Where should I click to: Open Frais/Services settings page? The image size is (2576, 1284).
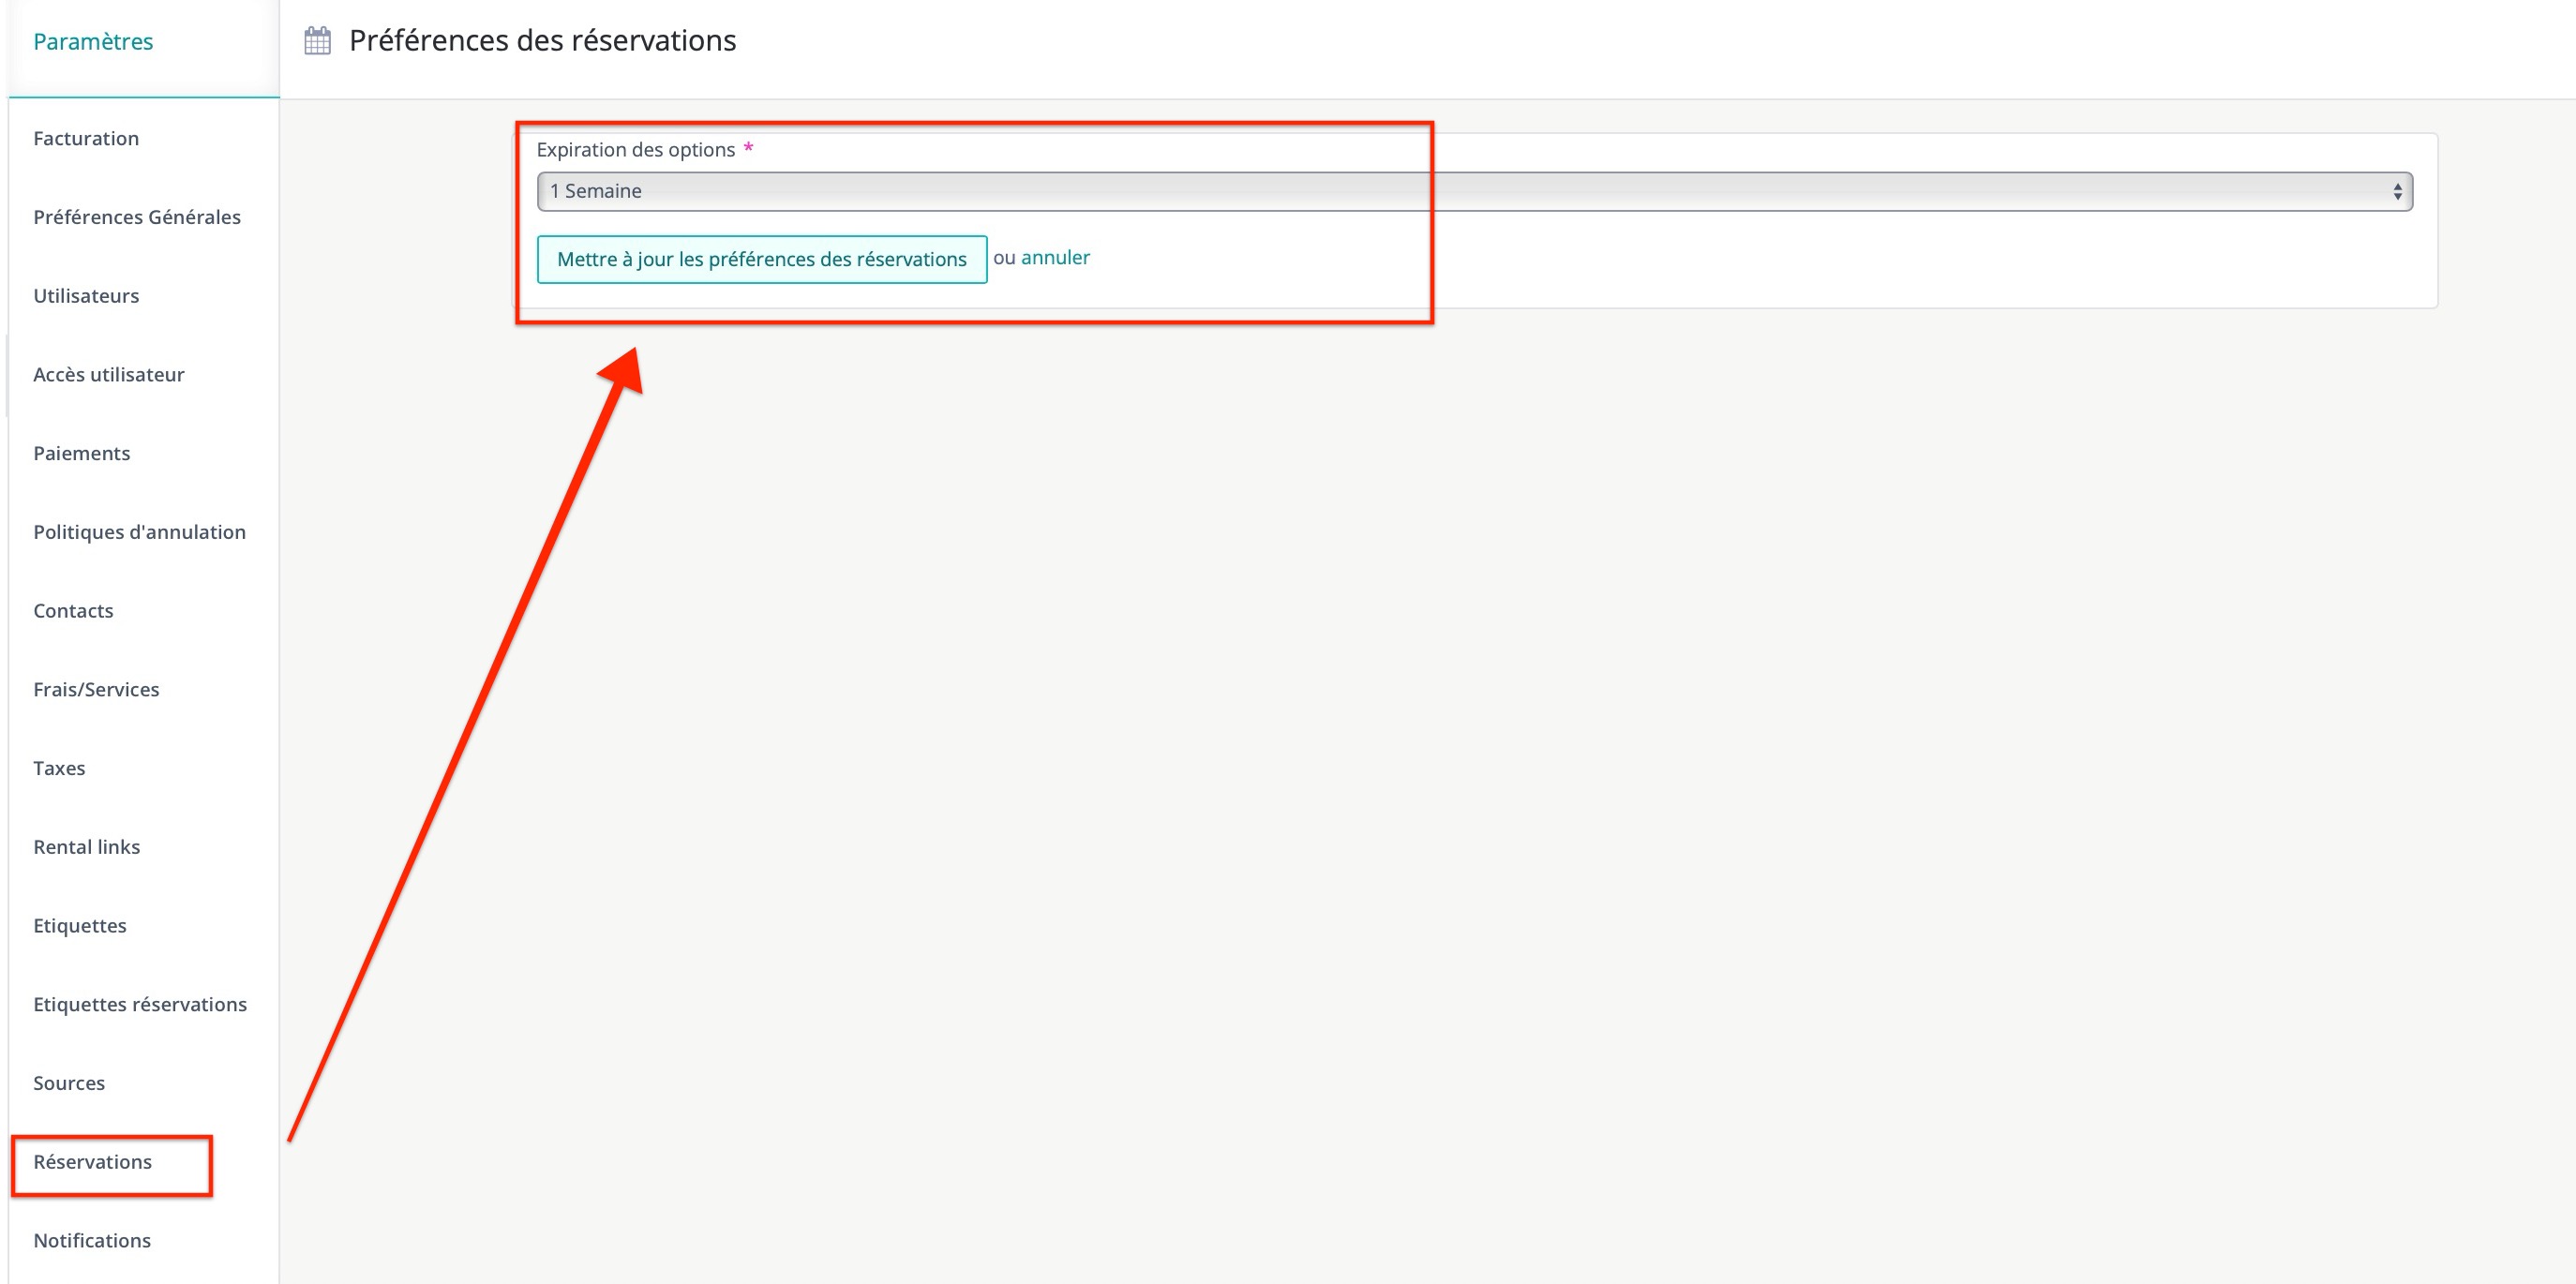[x=96, y=690]
